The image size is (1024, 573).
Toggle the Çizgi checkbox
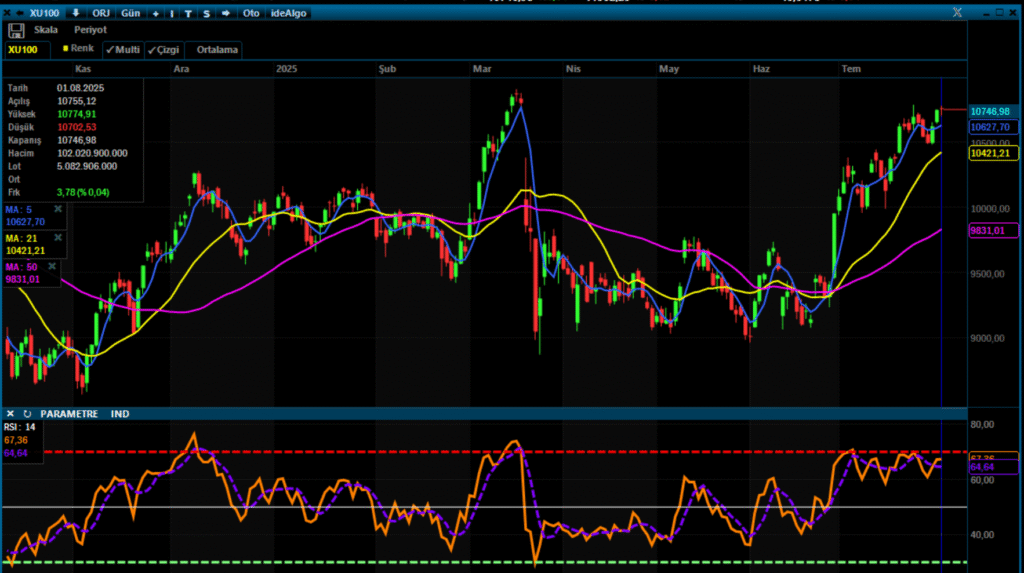click(163, 50)
